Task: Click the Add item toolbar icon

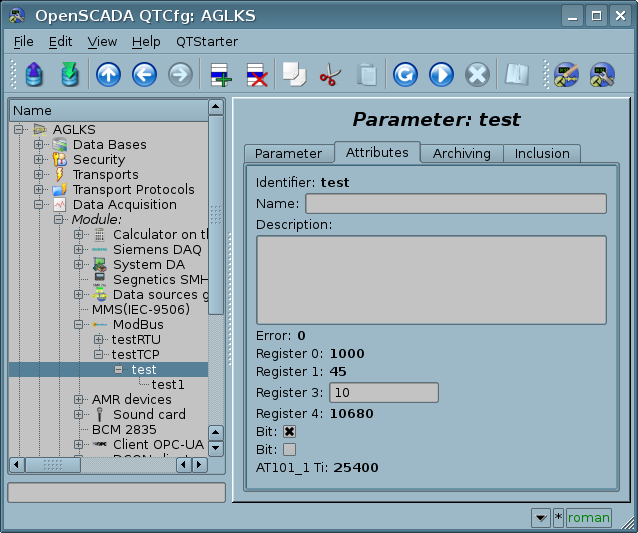Action: click(x=220, y=75)
